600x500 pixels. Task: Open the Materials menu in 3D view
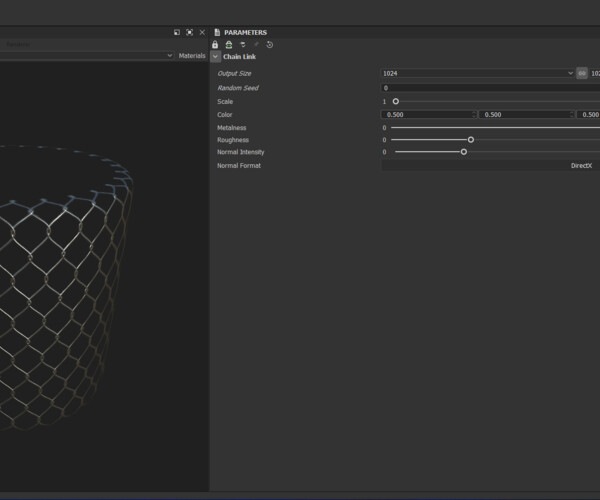pyautogui.click(x=192, y=56)
